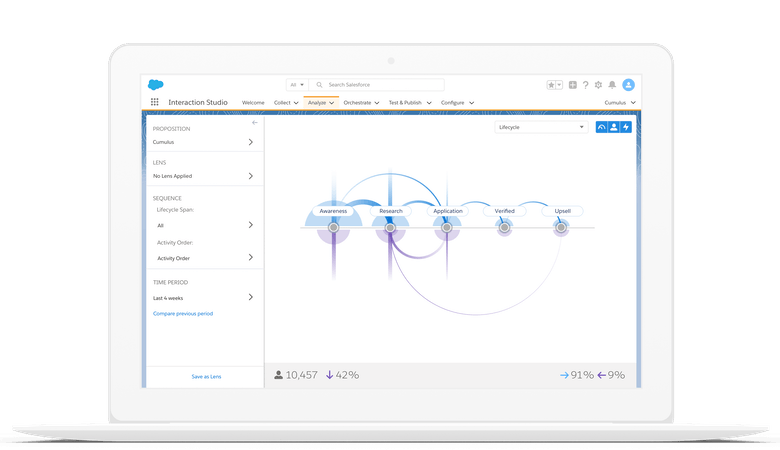Go to the Welcome tab

coord(253,102)
